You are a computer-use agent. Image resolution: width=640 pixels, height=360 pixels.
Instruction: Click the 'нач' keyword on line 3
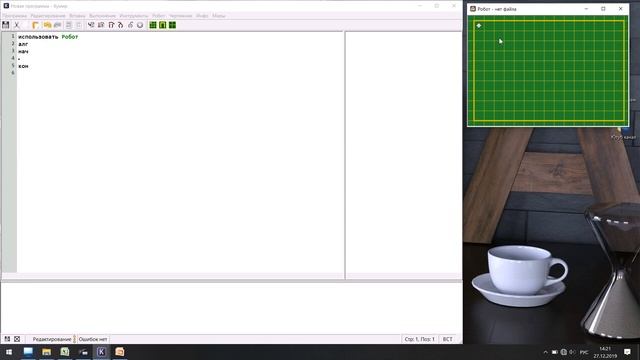tap(23, 51)
